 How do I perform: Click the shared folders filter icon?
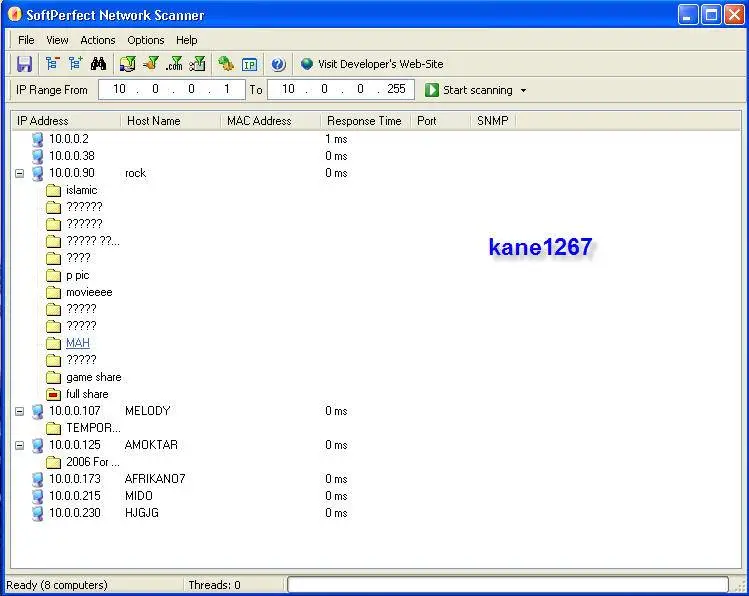click(128, 64)
